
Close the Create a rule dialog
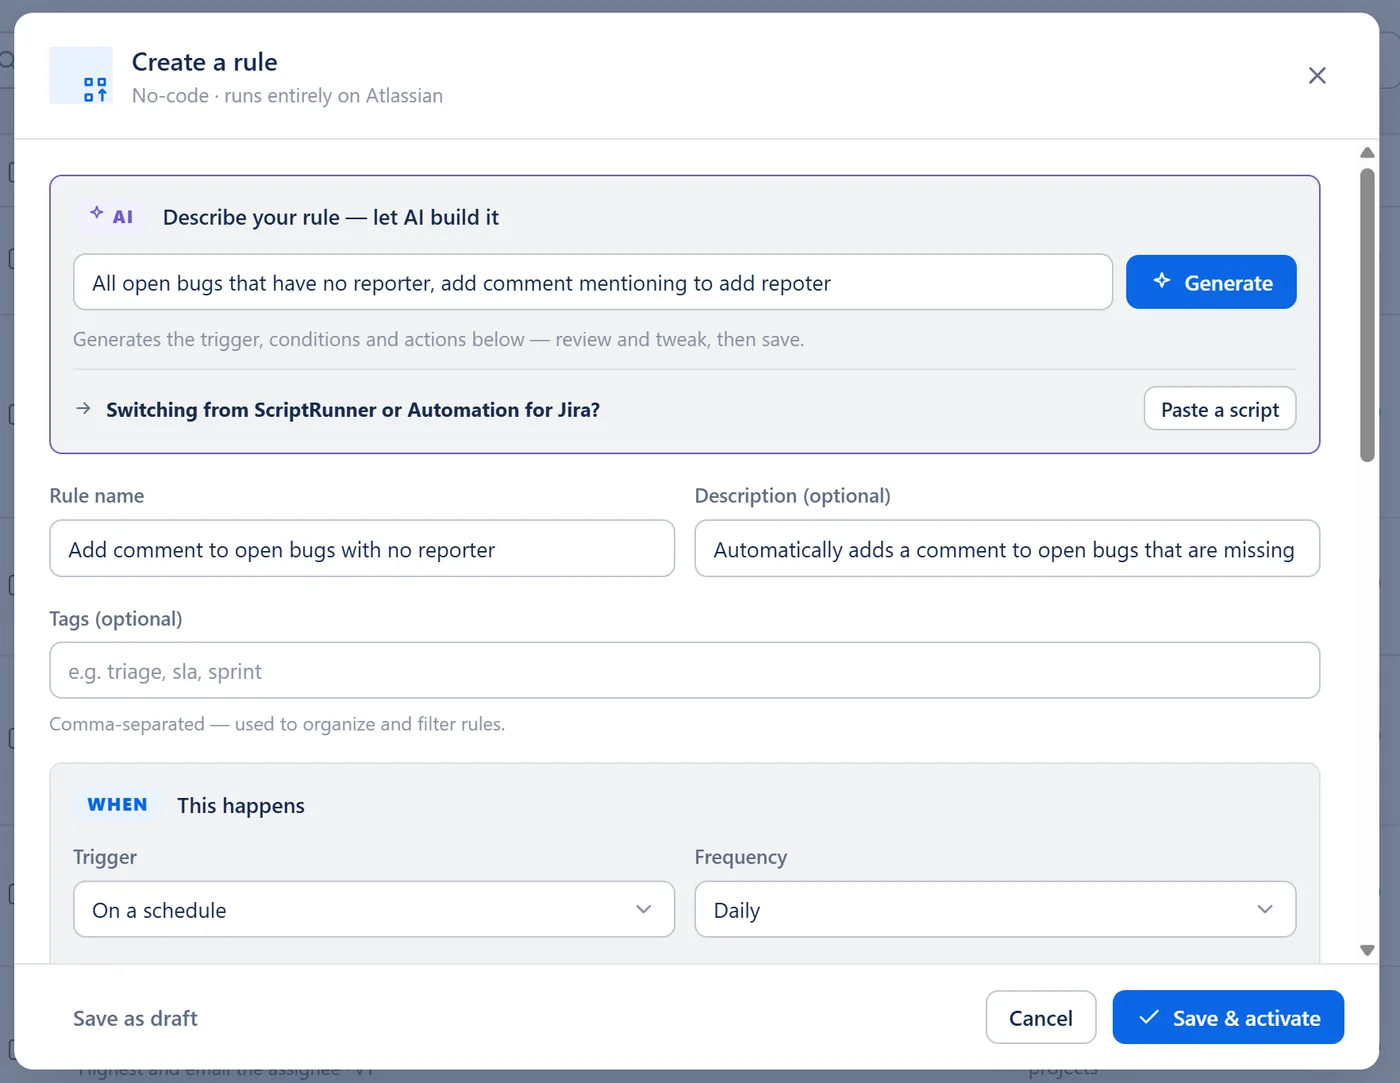1317,76
